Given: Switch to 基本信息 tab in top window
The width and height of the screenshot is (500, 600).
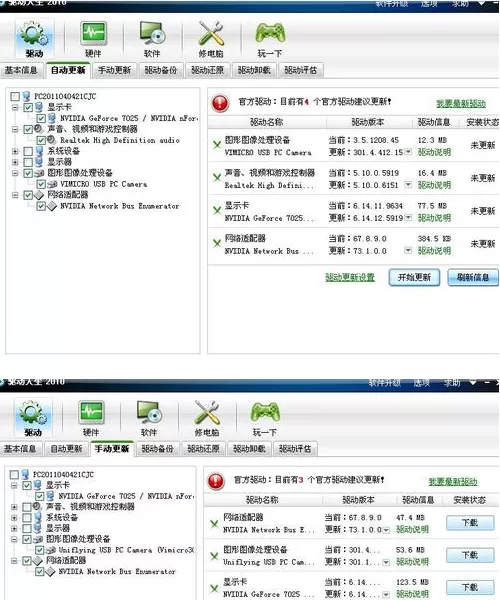Looking at the screenshot, I should [21, 70].
